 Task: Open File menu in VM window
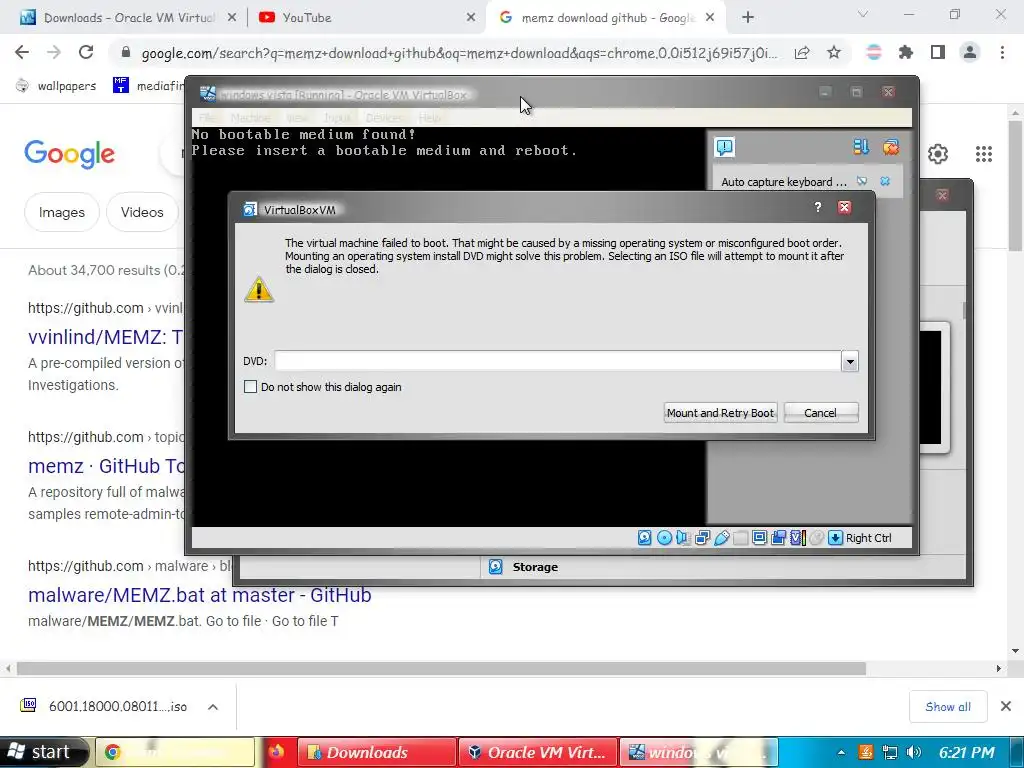[207, 118]
